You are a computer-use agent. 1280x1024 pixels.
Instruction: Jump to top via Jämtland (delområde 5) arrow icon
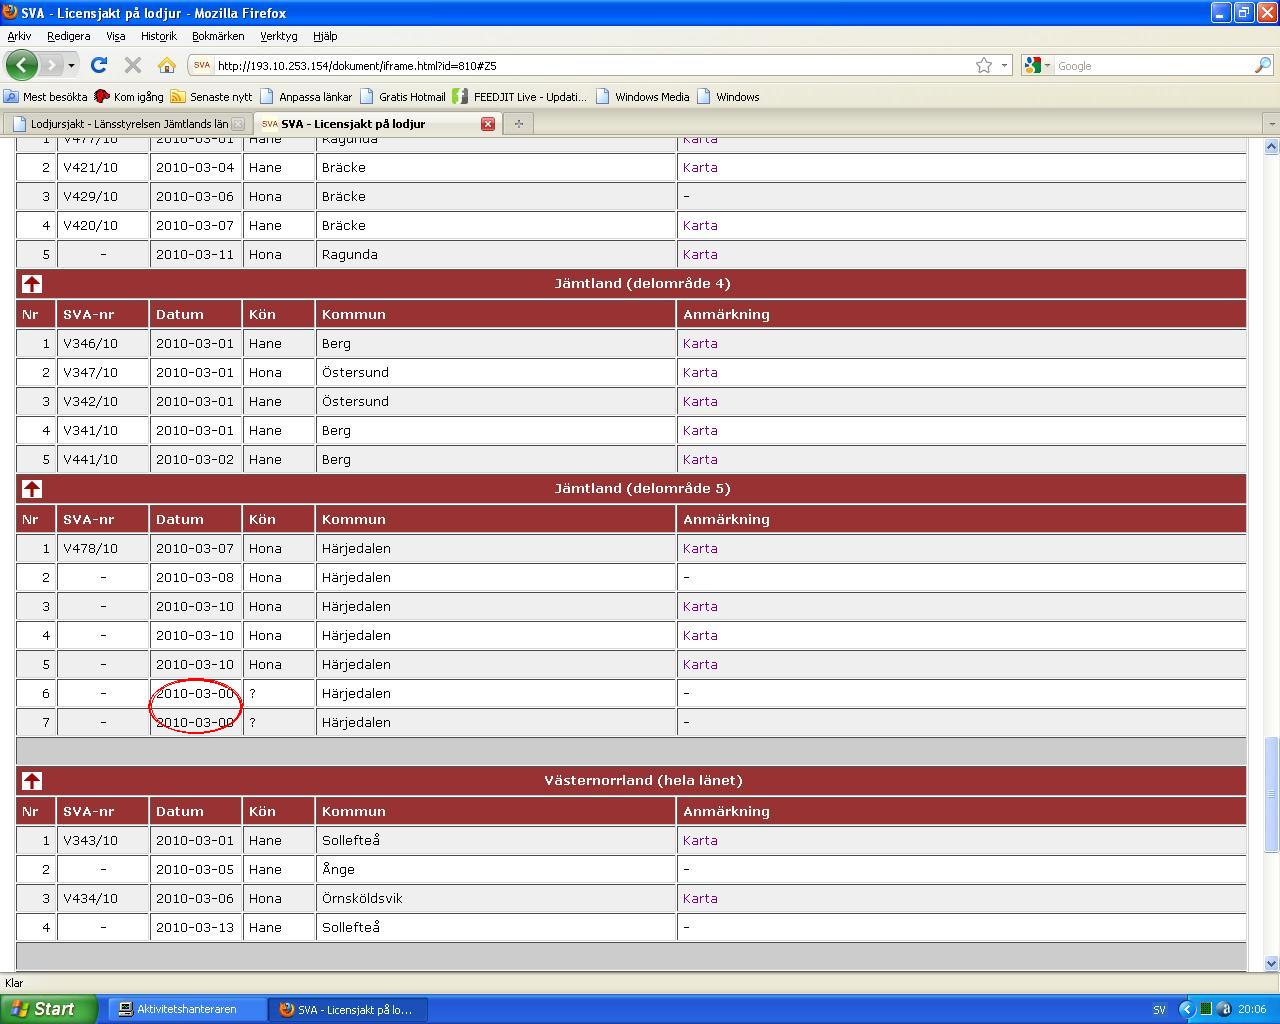click(x=32, y=489)
